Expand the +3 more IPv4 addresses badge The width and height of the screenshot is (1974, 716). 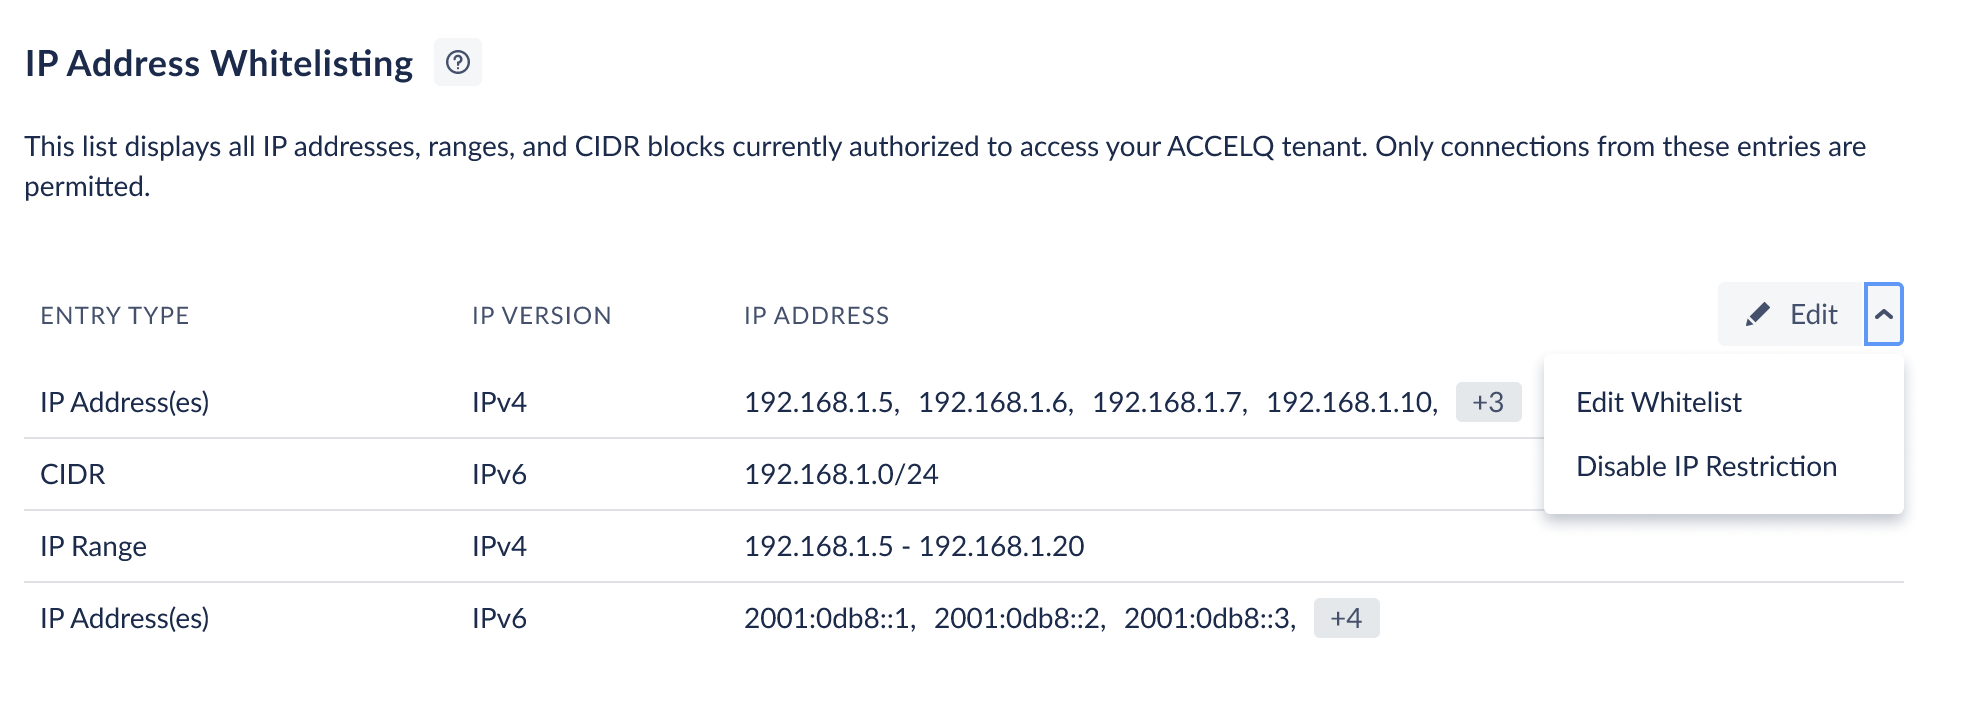click(1488, 402)
